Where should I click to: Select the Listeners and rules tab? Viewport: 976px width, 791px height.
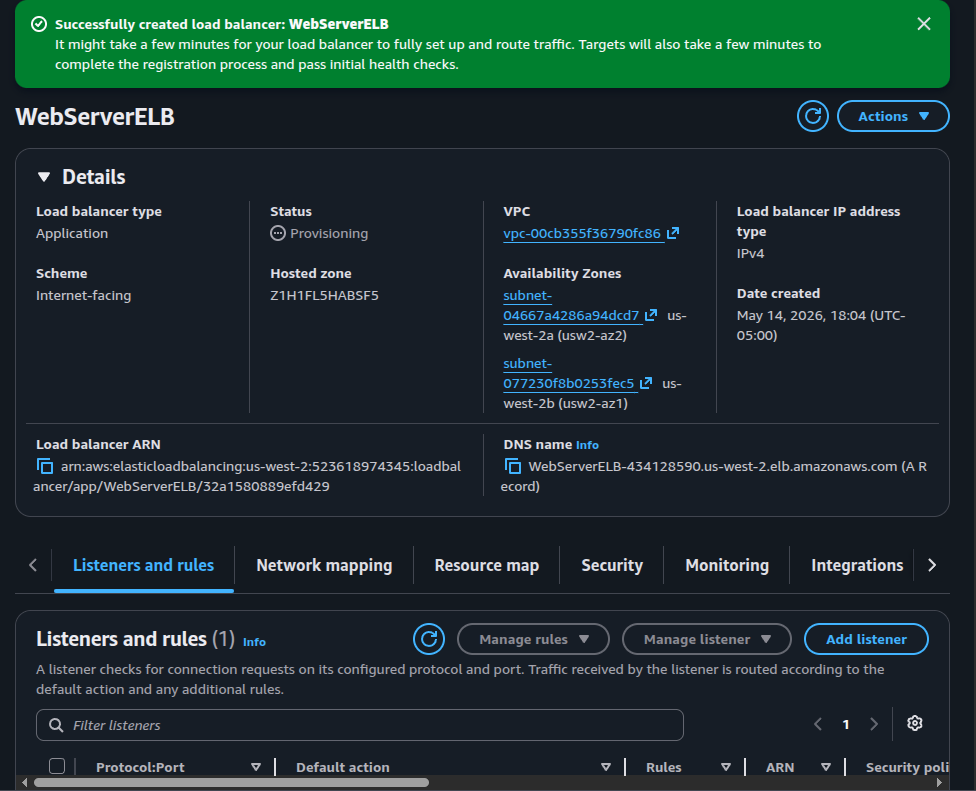[x=143, y=565]
